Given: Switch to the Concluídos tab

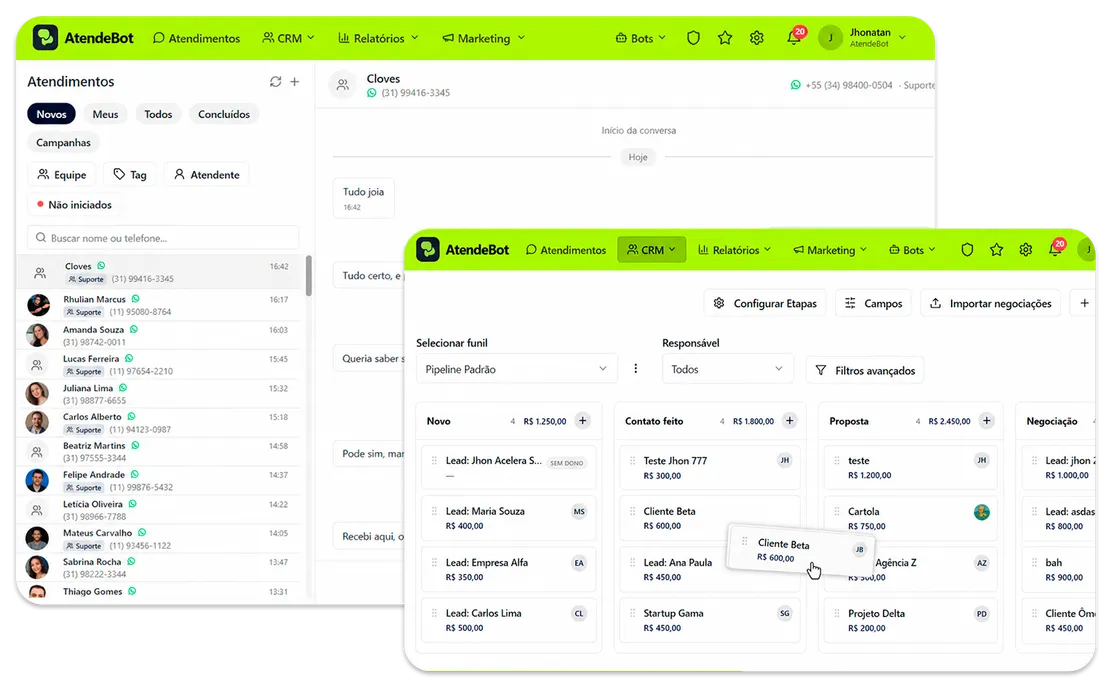Looking at the screenshot, I should click(x=224, y=114).
